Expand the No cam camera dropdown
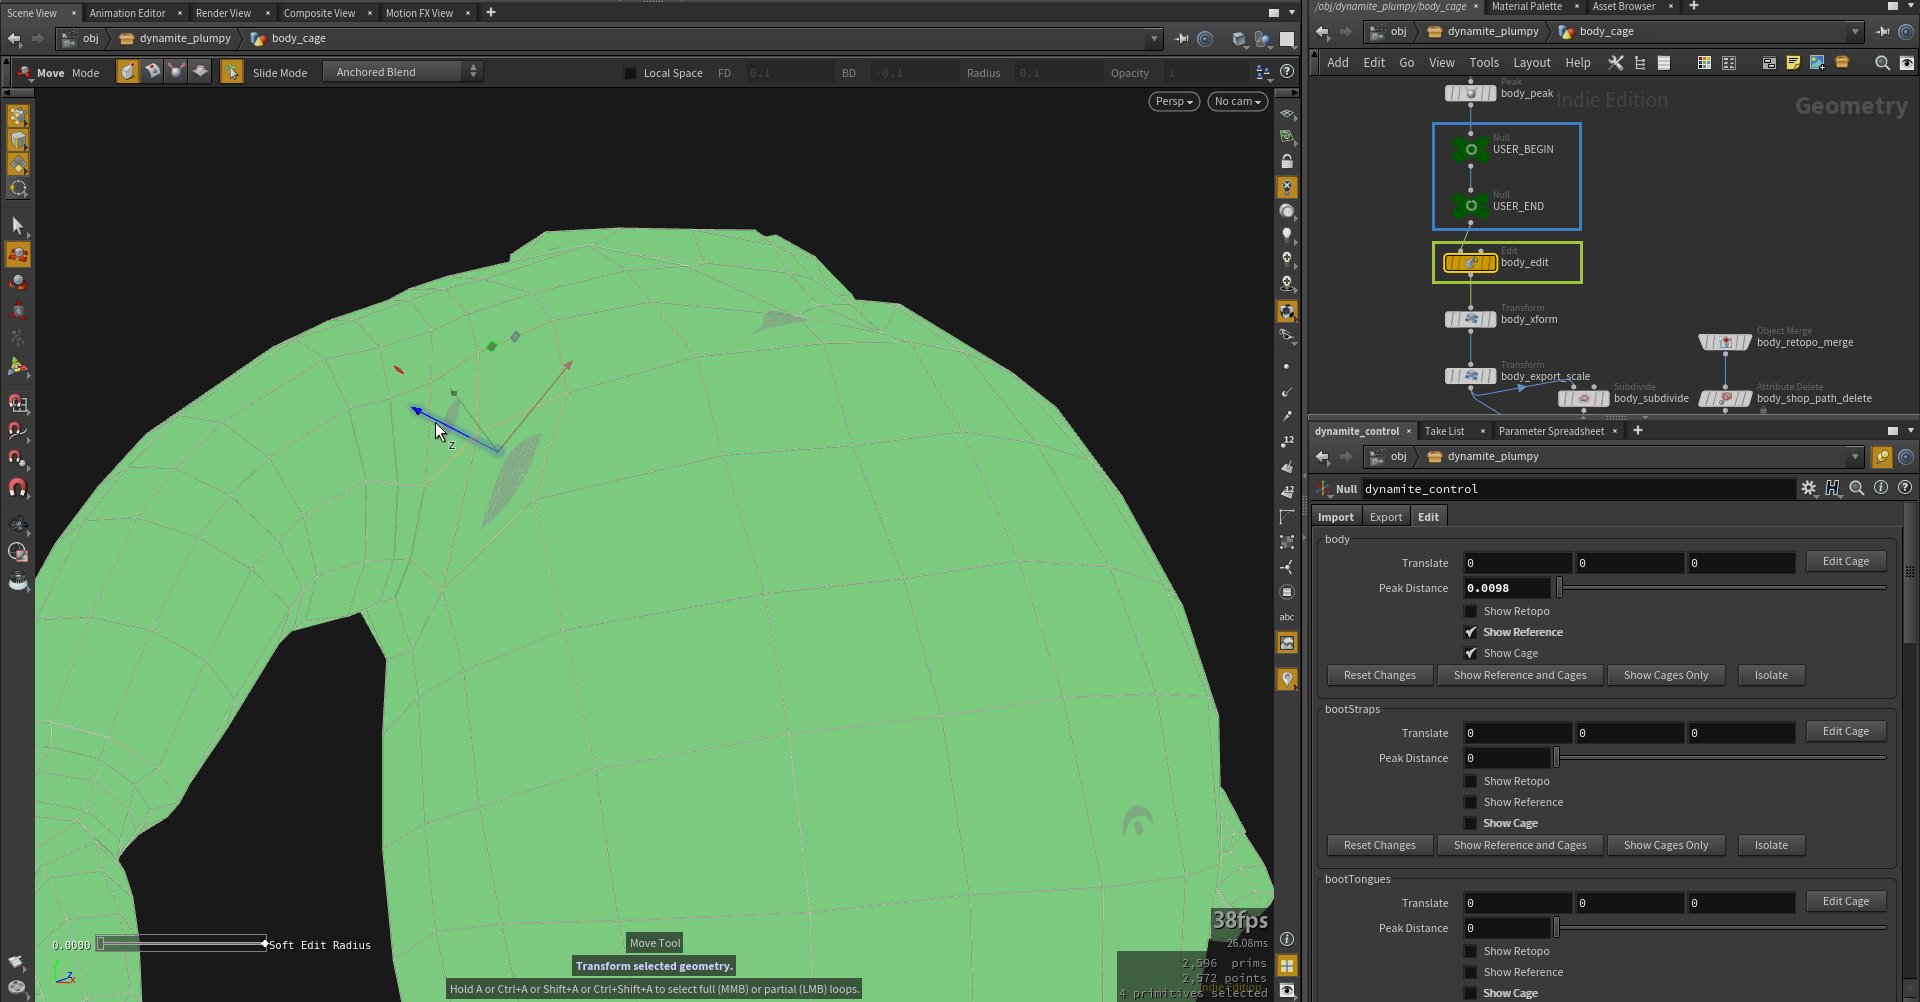1920x1002 pixels. (x=1237, y=102)
